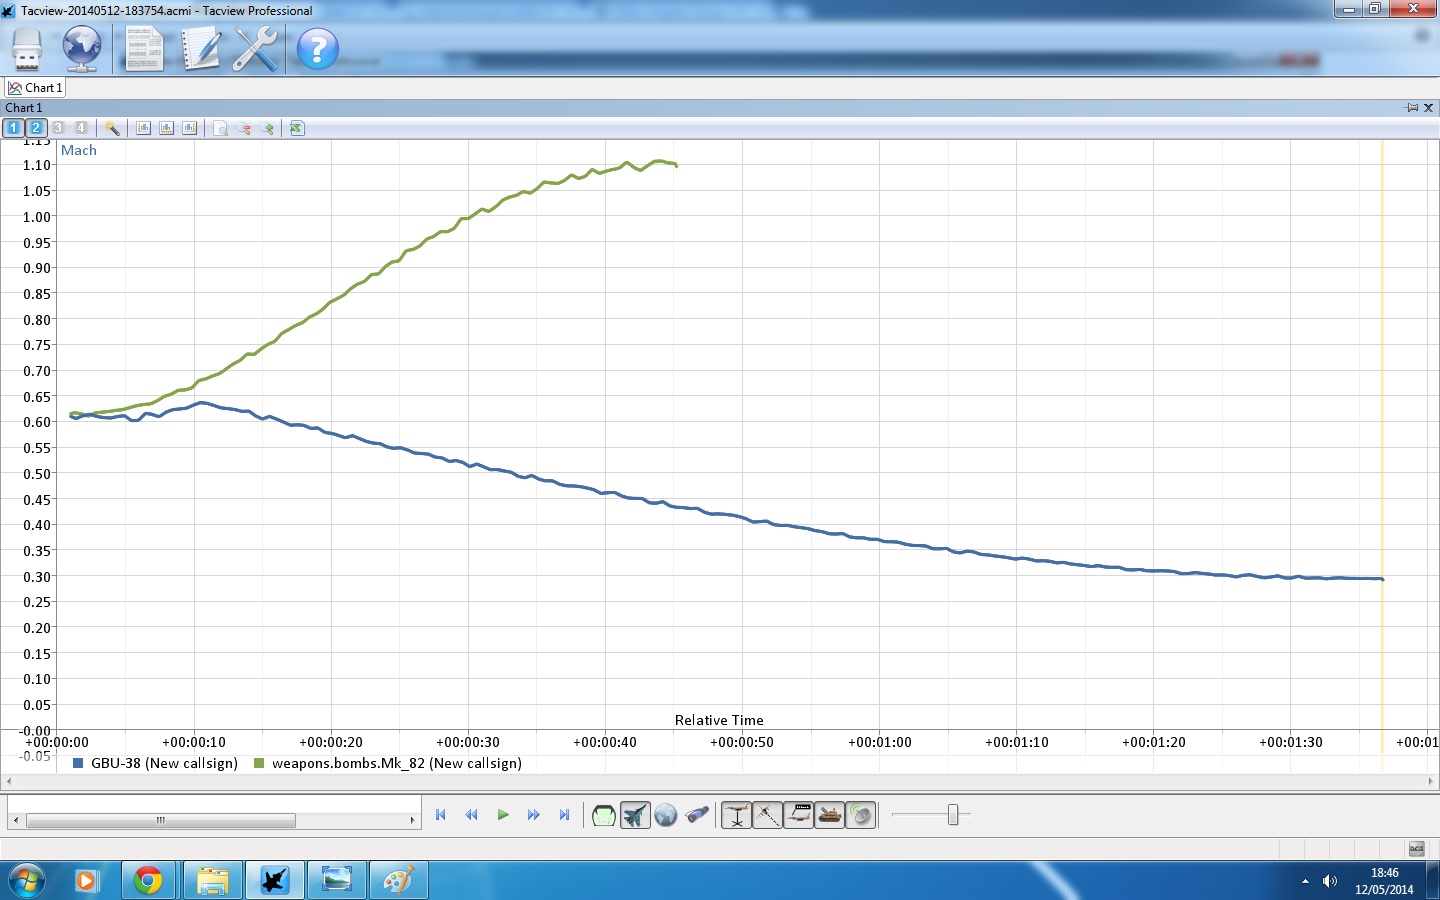This screenshot has width=1440, height=900.
Task: Click the magic wand chart setup icon
Action: click(x=112, y=128)
